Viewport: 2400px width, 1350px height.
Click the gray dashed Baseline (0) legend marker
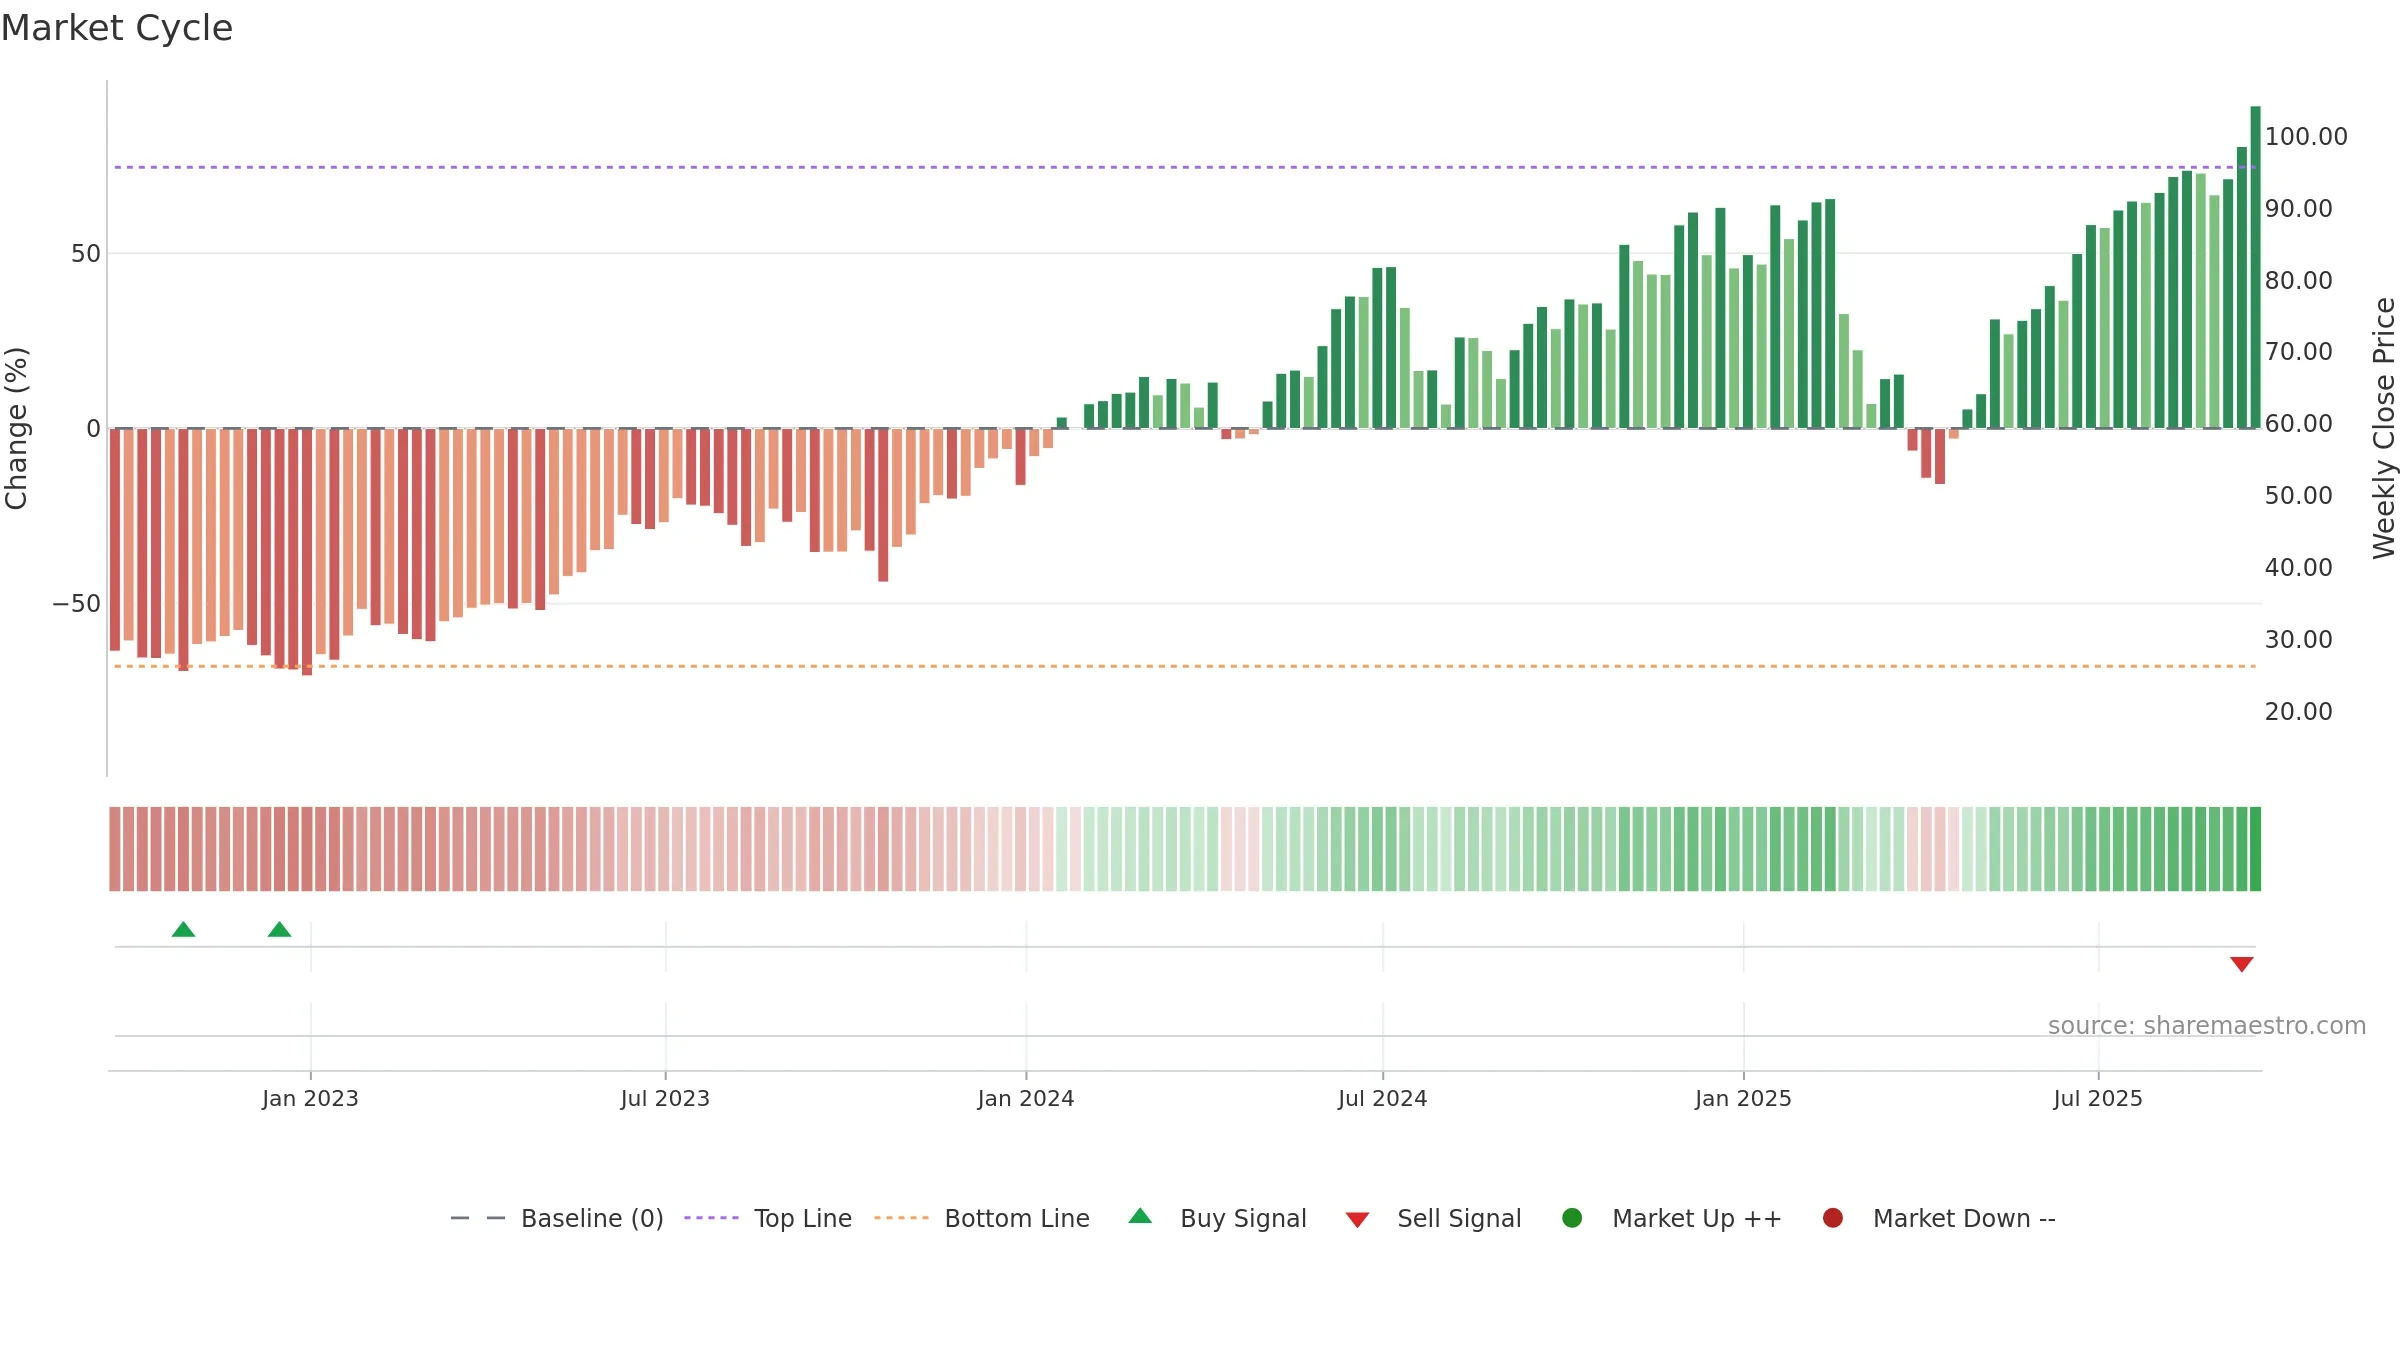point(478,1218)
